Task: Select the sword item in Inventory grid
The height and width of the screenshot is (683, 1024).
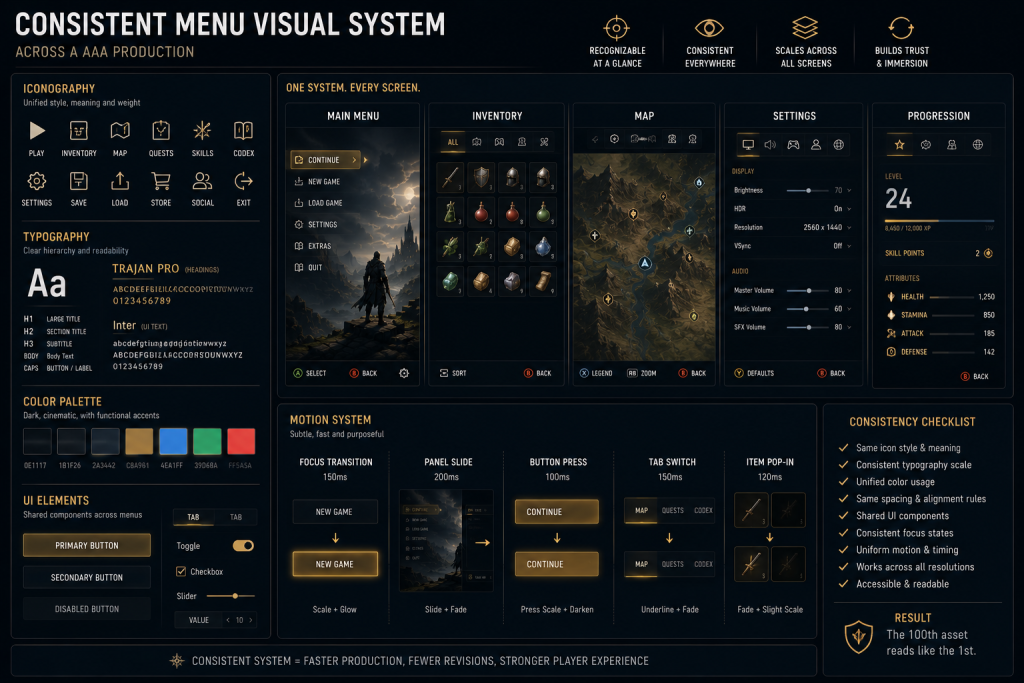Action: (451, 177)
